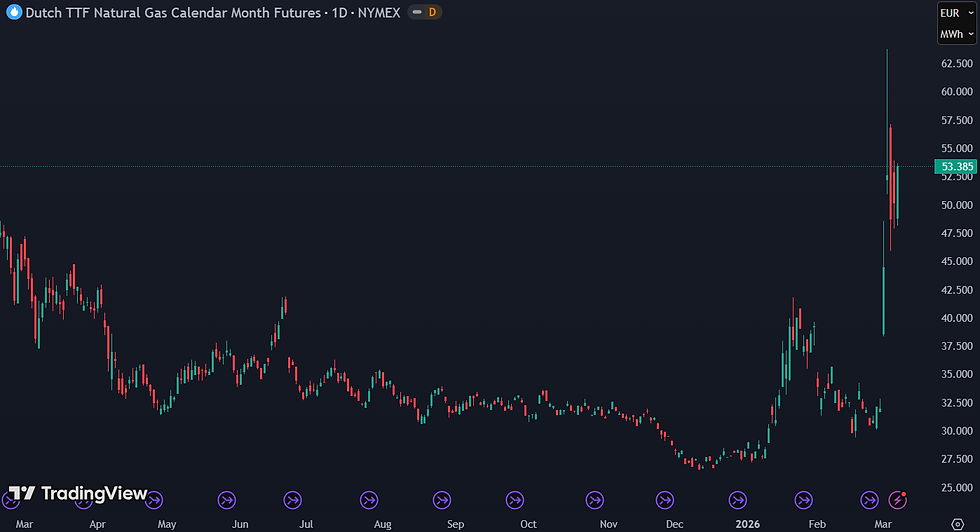Click the 37.500 price axis label
This screenshot has width=980, height=532.
coord(957,346)
